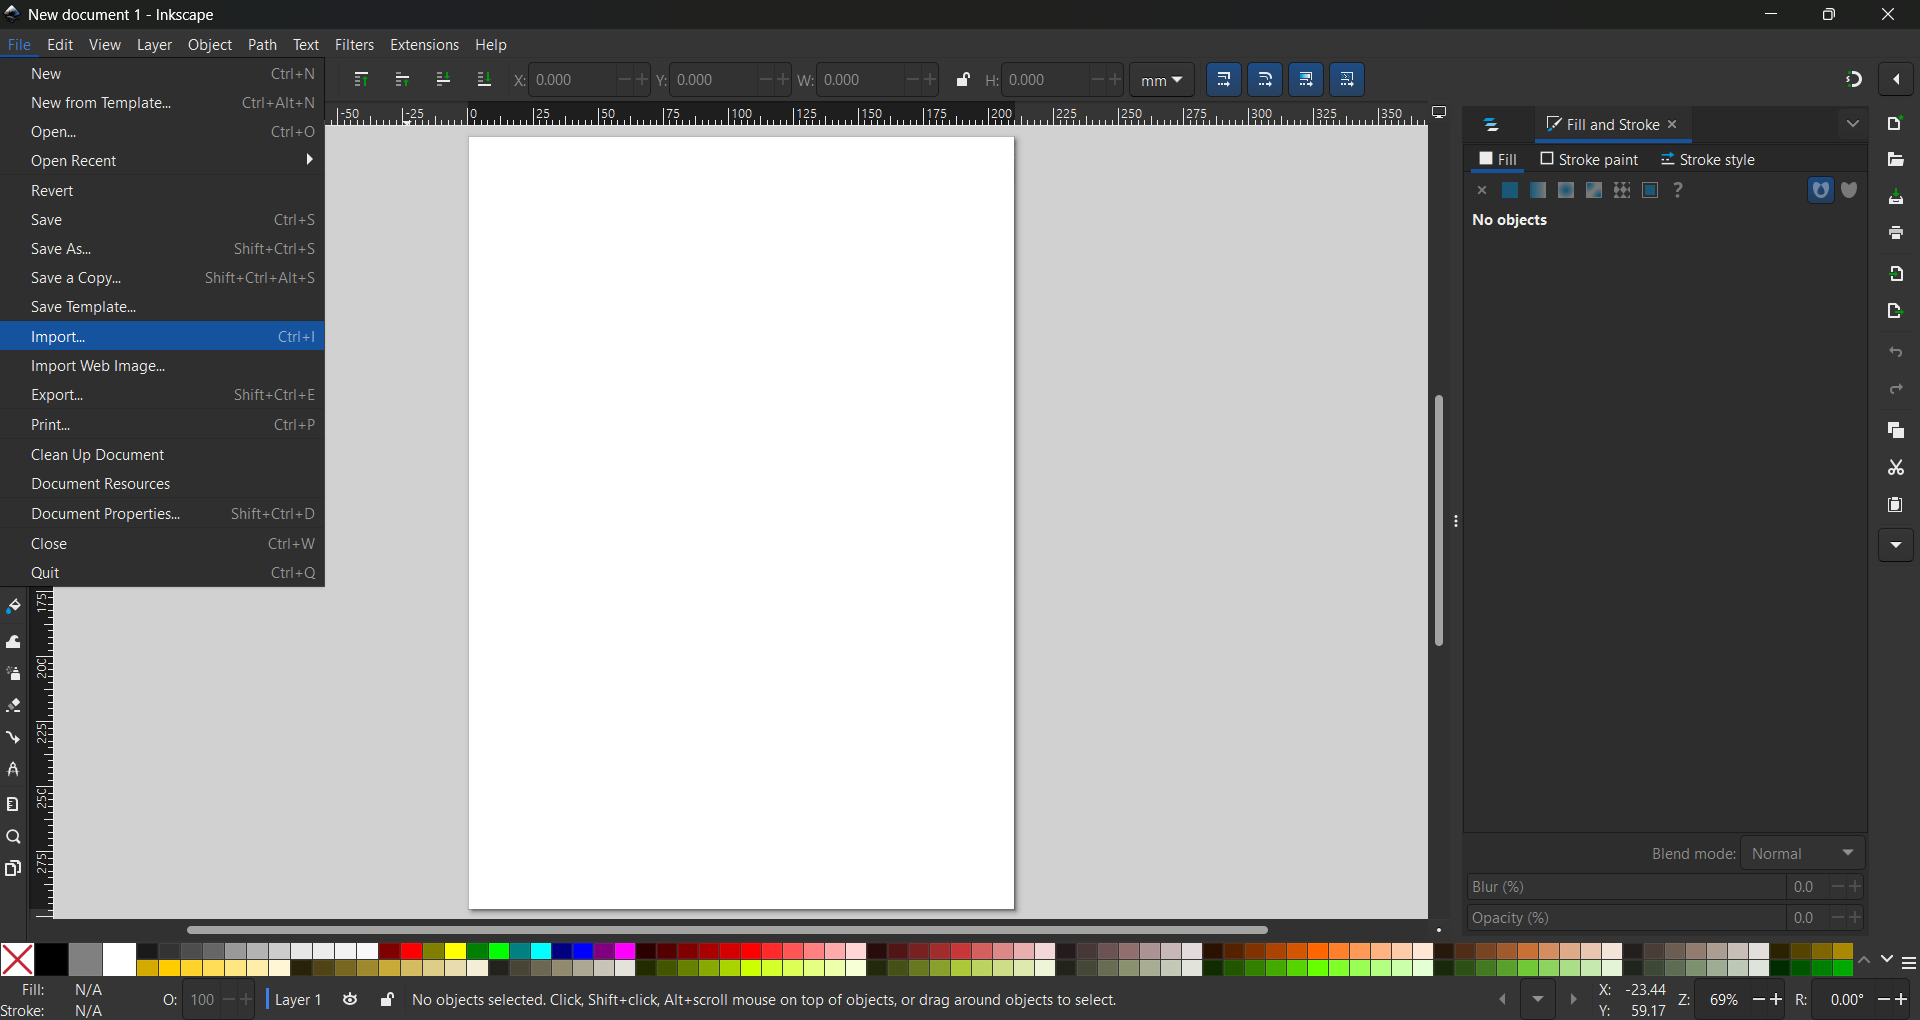
Task: Click flat color fill type button
Action: pyautogui.click(x=1510, y=190)
